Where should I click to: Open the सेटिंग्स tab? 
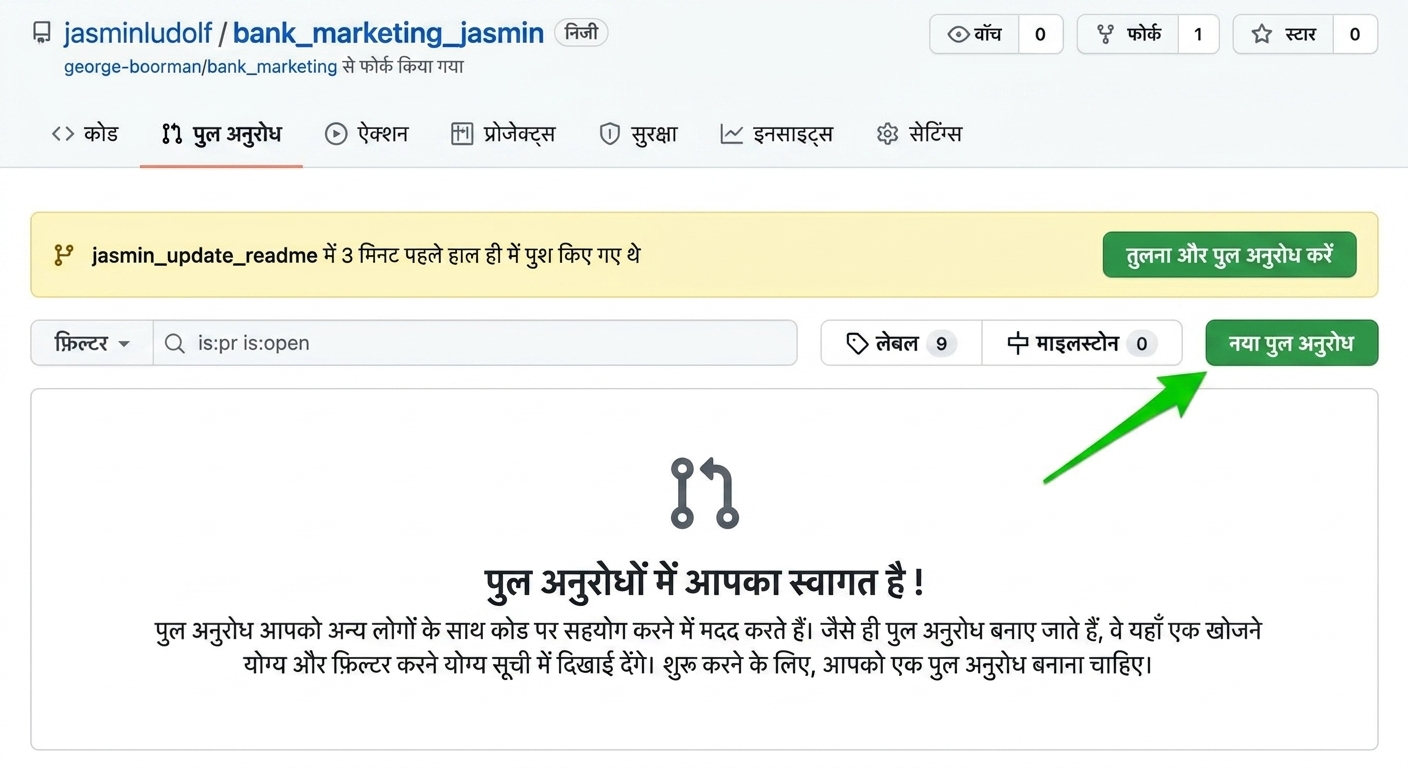919,134
